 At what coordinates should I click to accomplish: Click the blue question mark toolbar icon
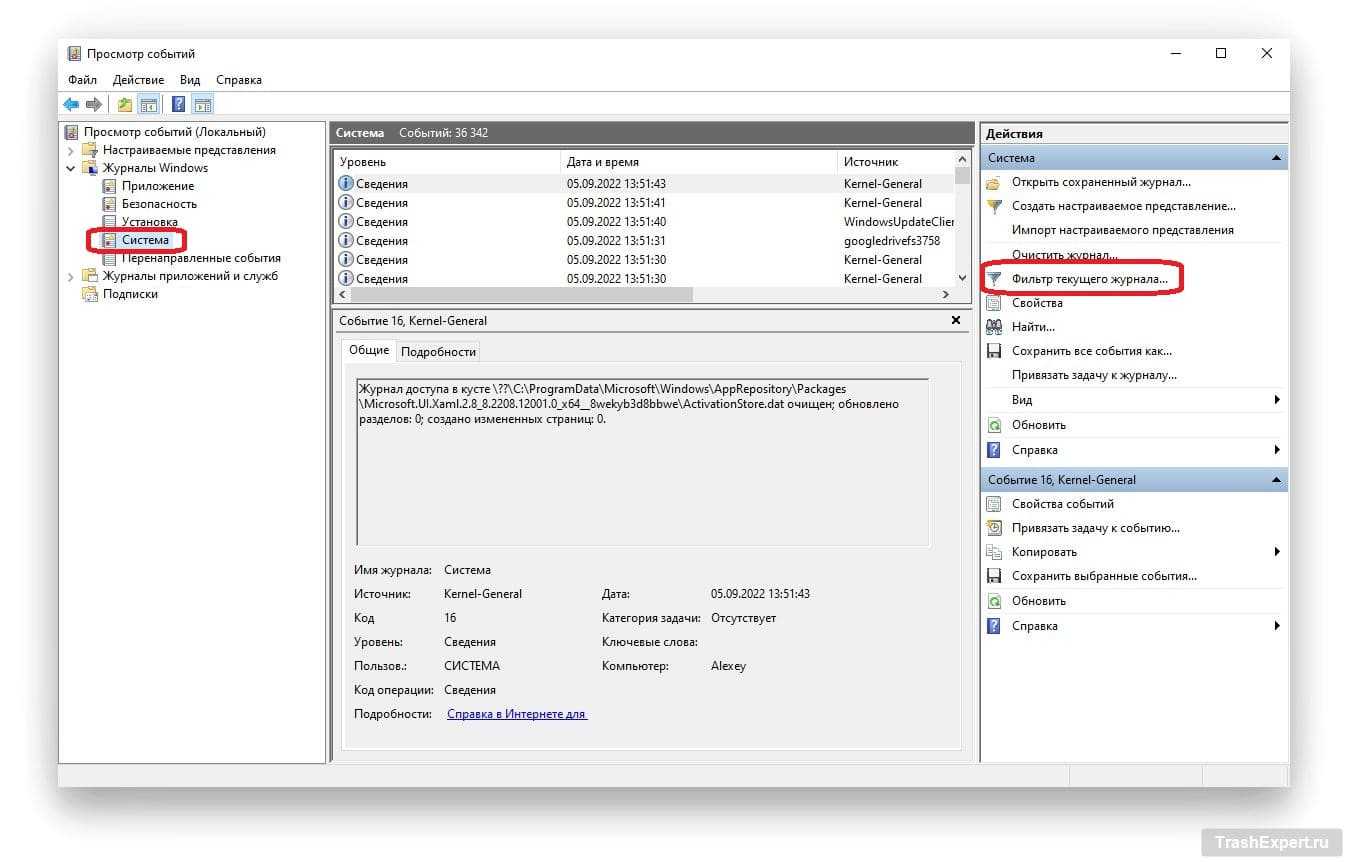coord(178,104)
